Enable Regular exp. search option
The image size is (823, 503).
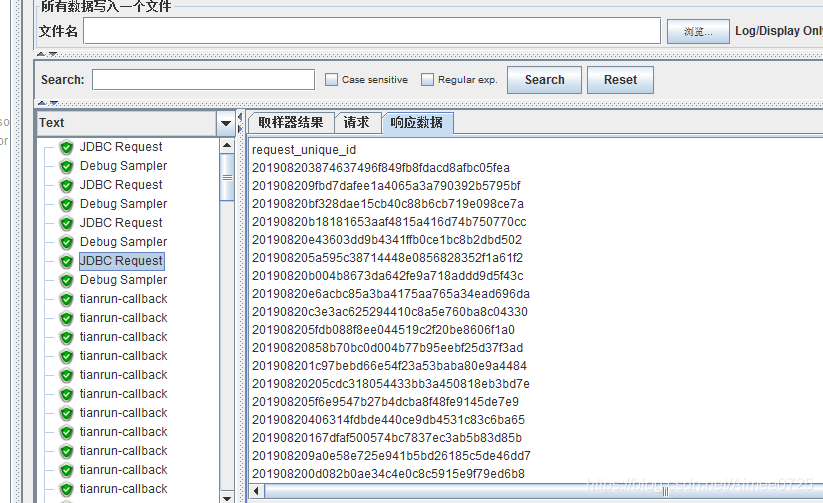[x=428, y=80]
